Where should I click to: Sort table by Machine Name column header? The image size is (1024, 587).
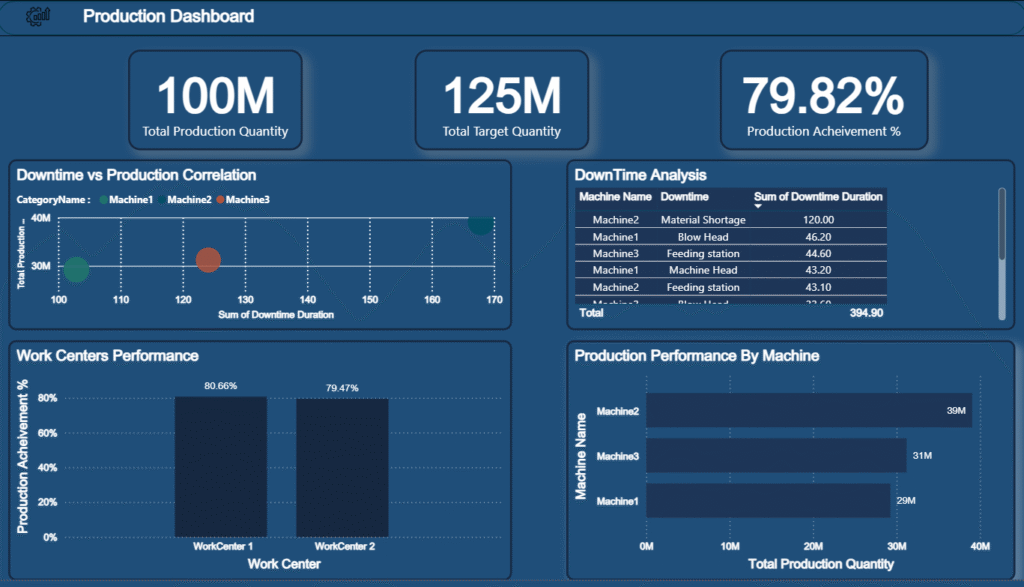[x=615, y=197]
